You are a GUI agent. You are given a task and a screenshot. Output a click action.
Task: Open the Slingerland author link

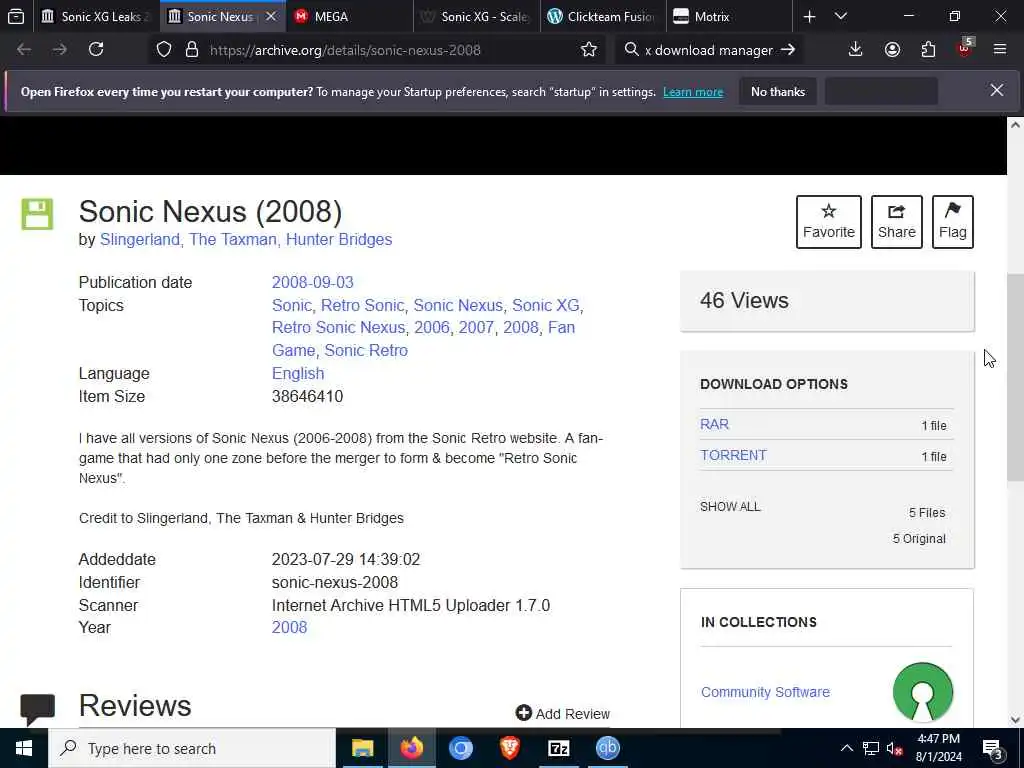(x=140, y=240)
